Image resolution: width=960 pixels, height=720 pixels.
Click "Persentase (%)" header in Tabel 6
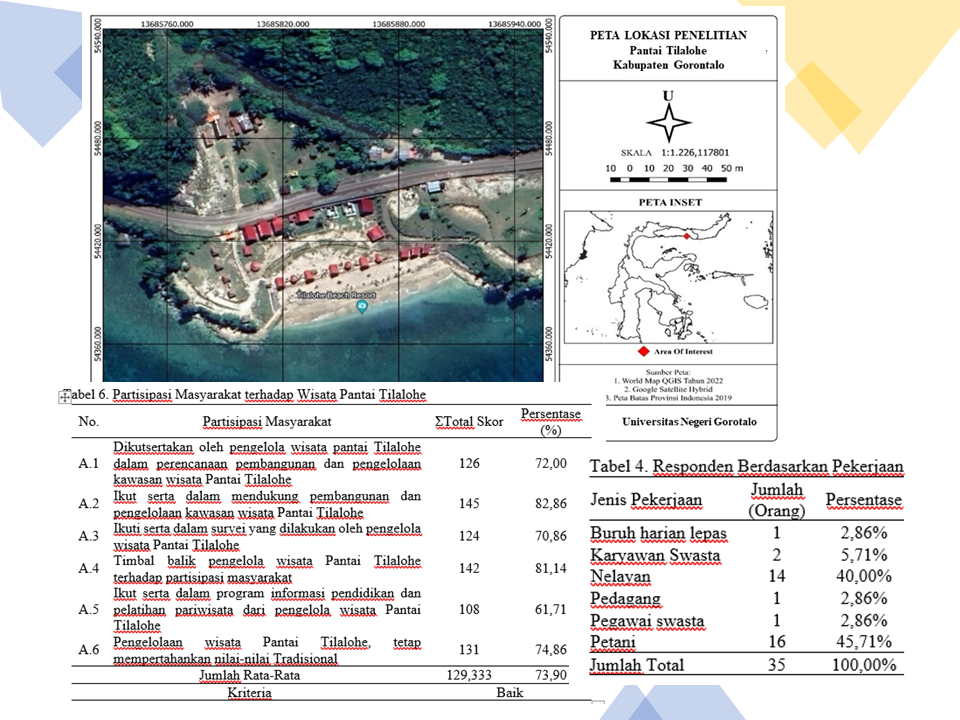tap(551, 422)
